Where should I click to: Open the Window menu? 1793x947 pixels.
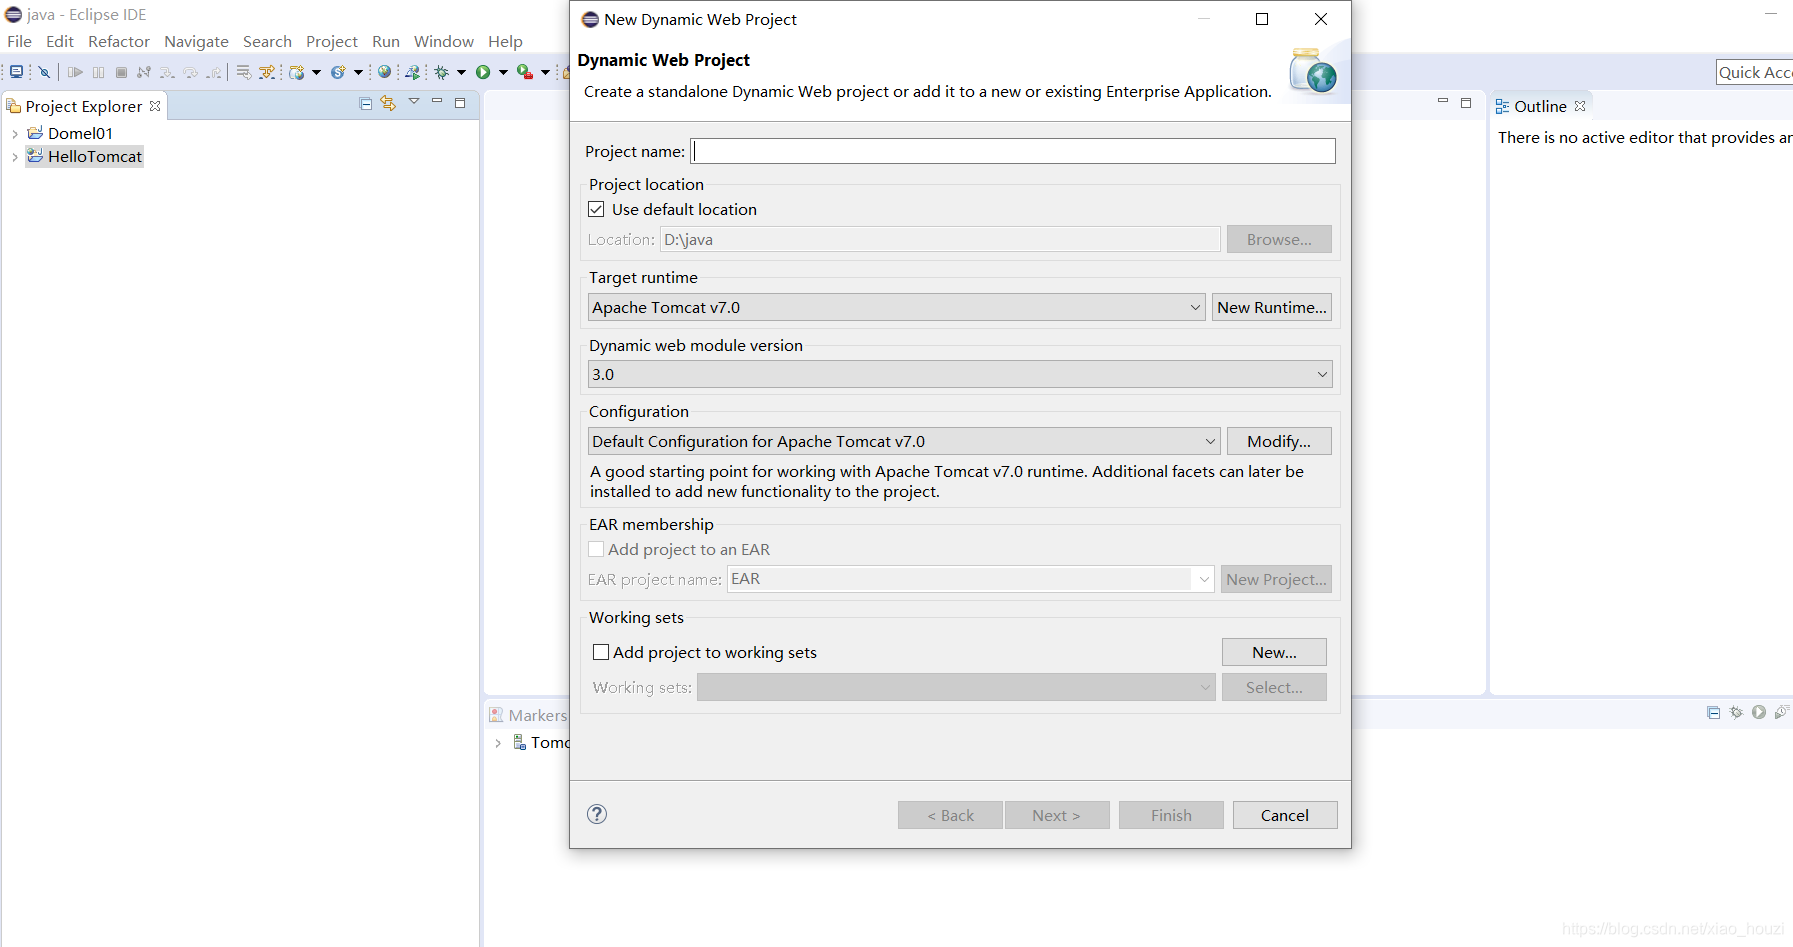click(444, 41)
